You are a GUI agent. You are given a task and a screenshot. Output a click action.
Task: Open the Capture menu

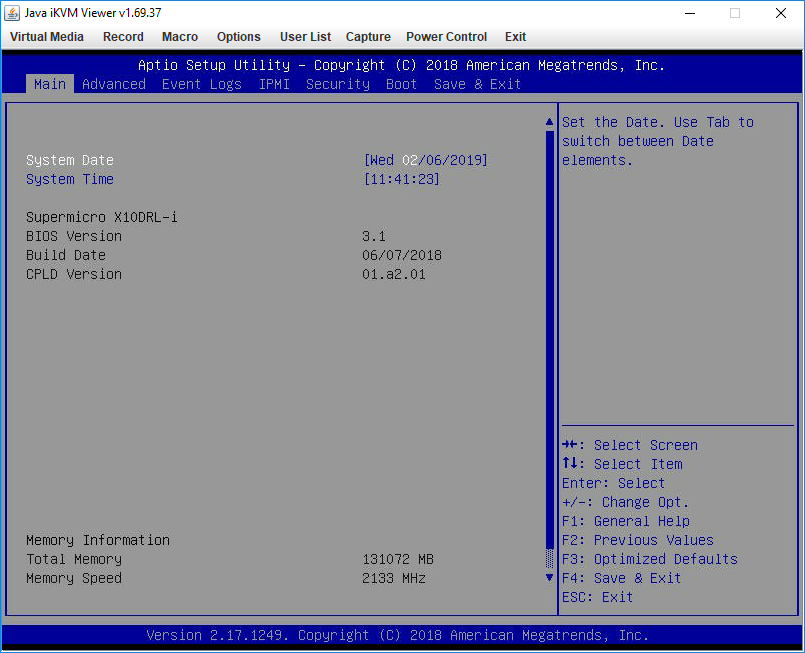coord(368,37)
